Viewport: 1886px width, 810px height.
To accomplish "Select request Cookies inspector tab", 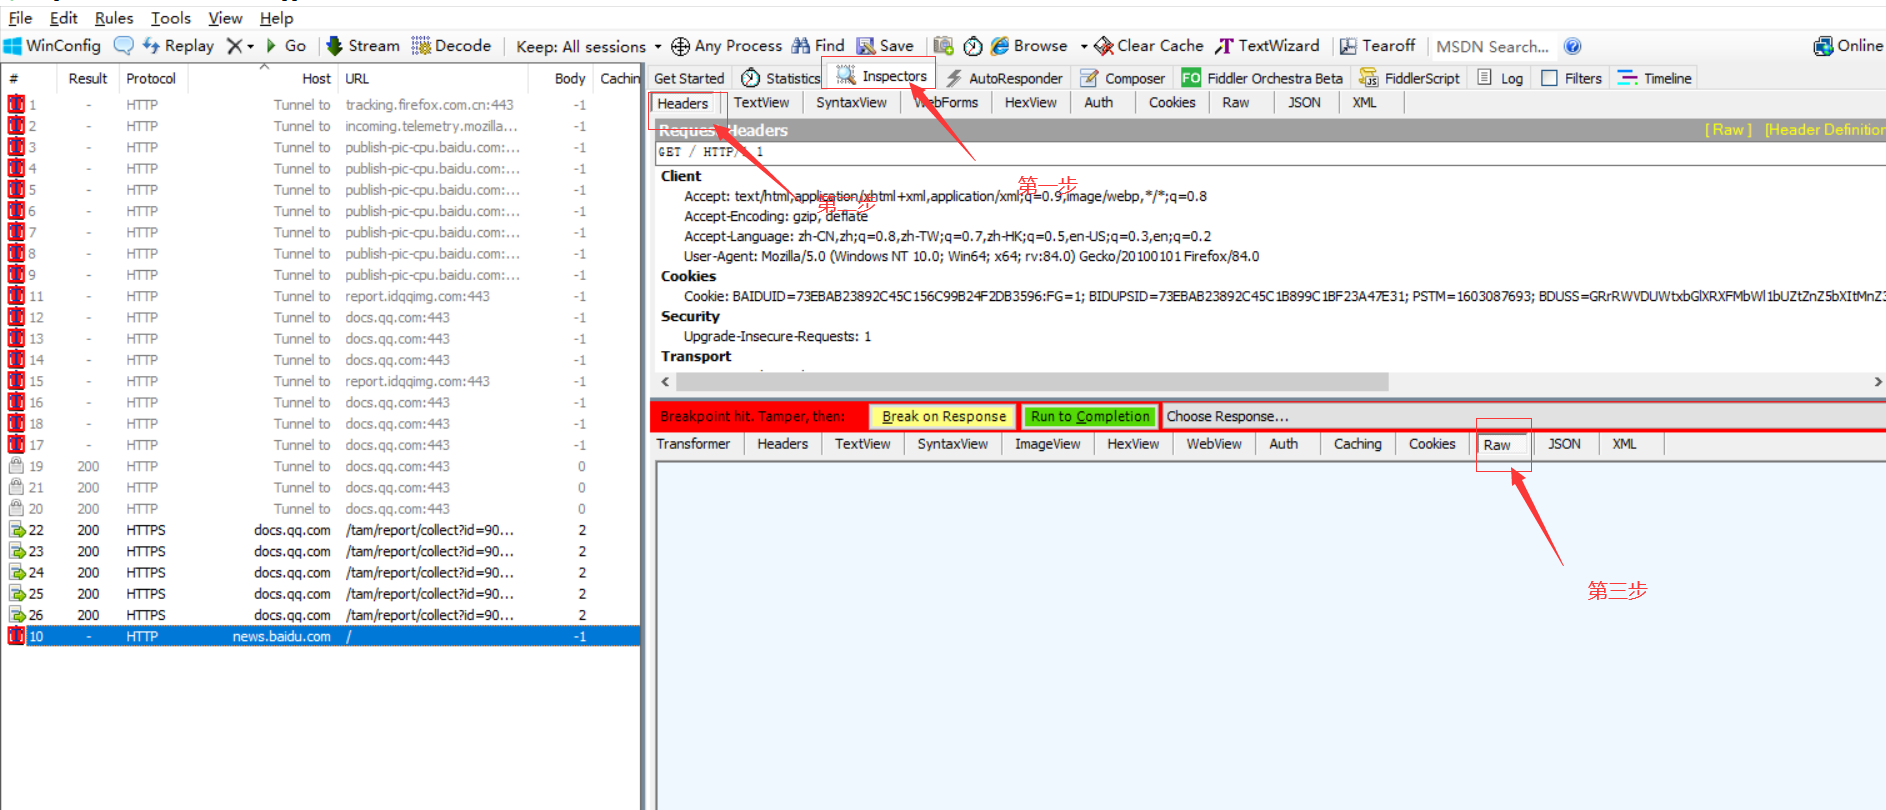I will point(1172,102).
